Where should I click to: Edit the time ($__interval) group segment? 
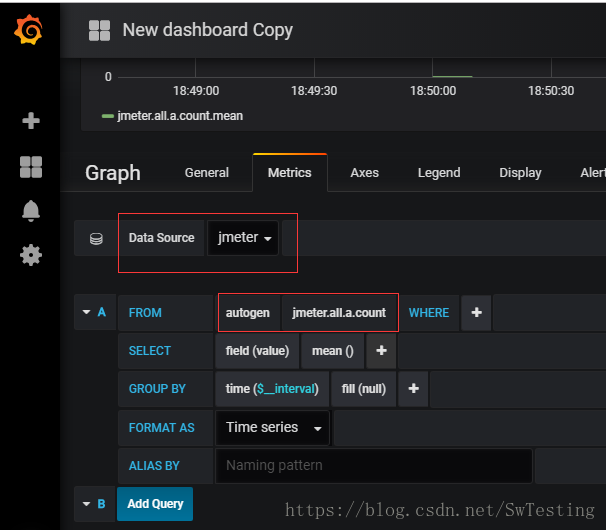tap(272, 389)
